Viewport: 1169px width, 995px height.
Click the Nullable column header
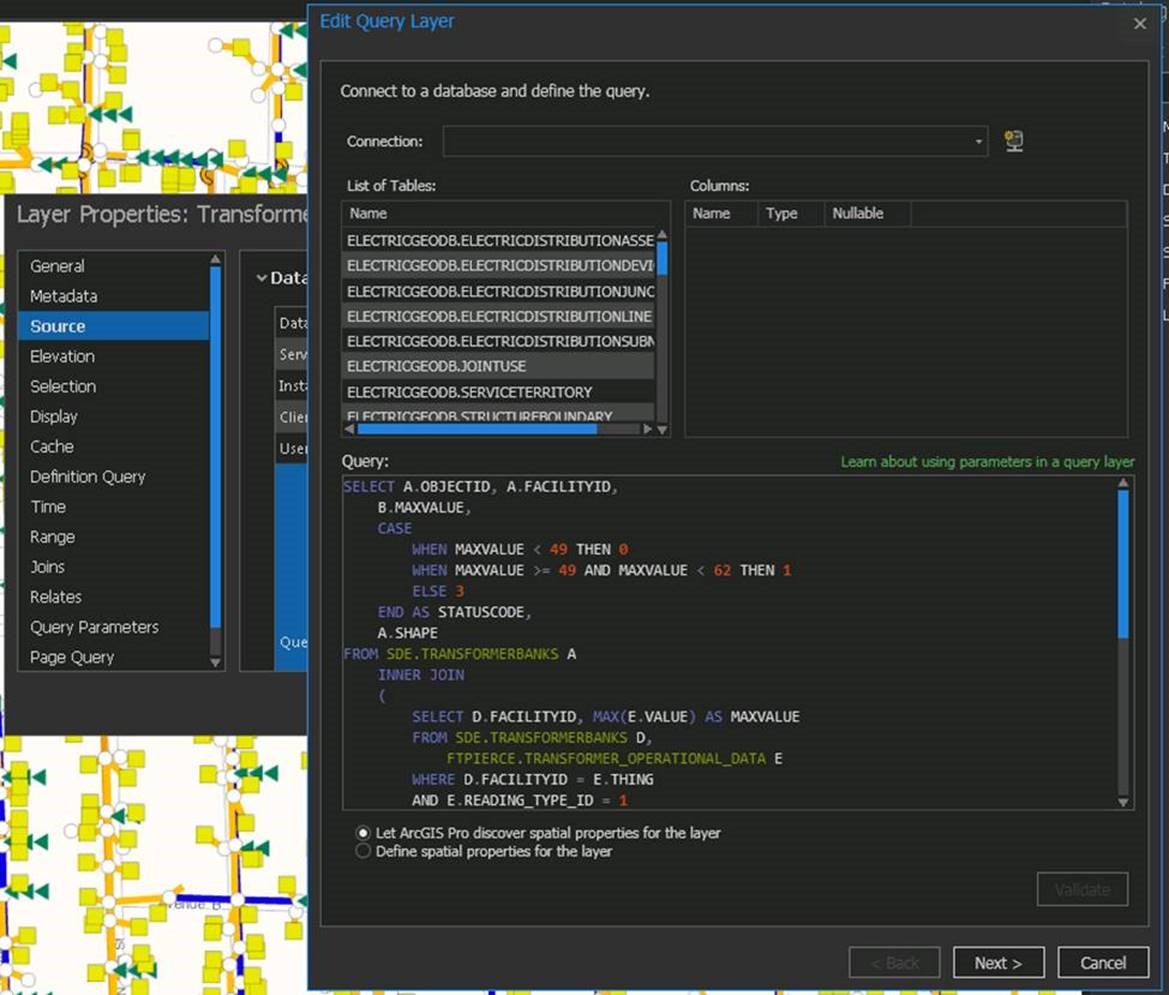855,213
